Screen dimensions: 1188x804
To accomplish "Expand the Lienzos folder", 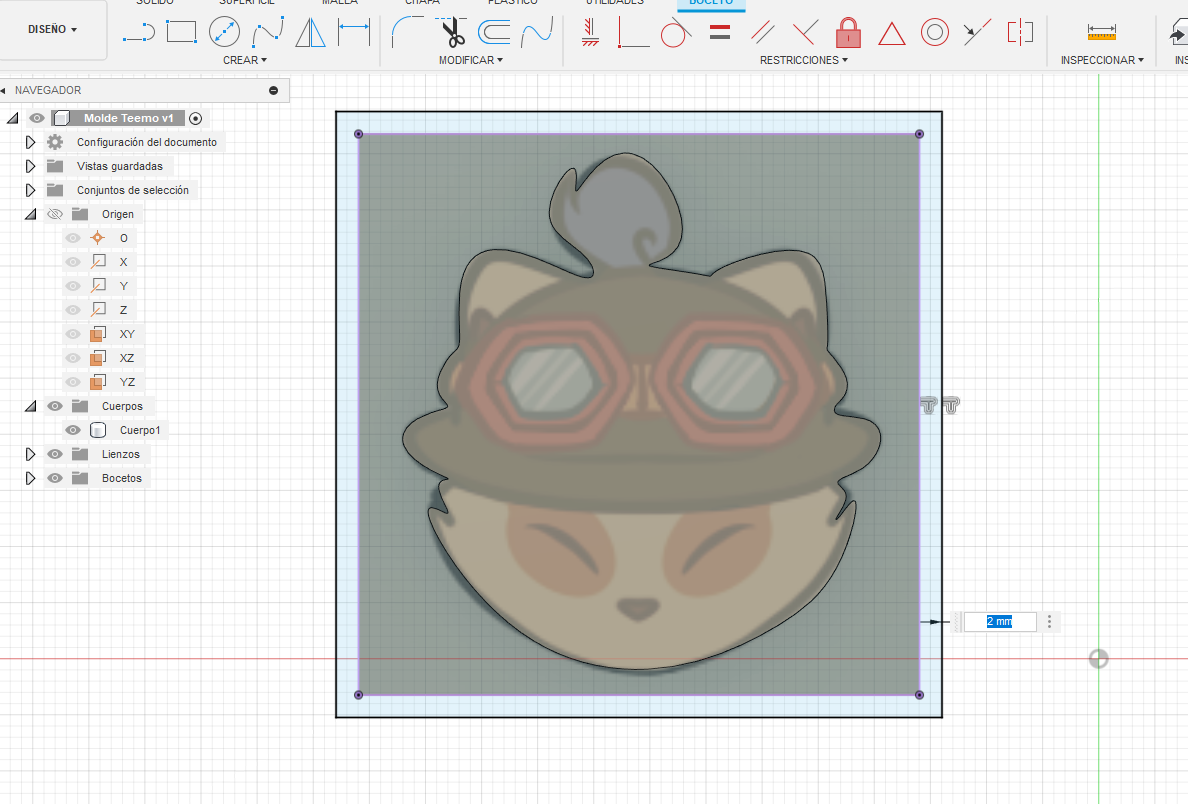I will click(x=30, y=455).
